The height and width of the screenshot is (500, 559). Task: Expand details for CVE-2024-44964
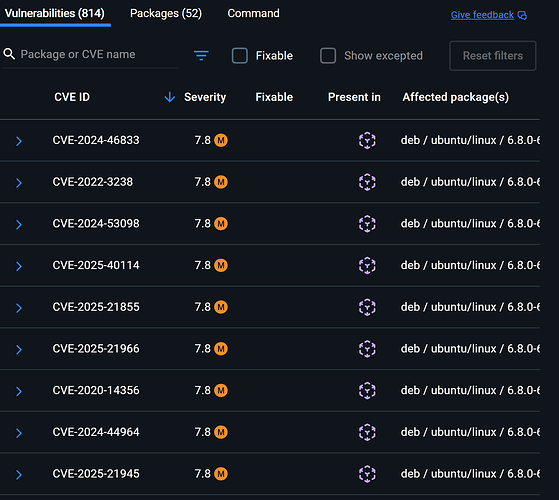pos(19,433)
